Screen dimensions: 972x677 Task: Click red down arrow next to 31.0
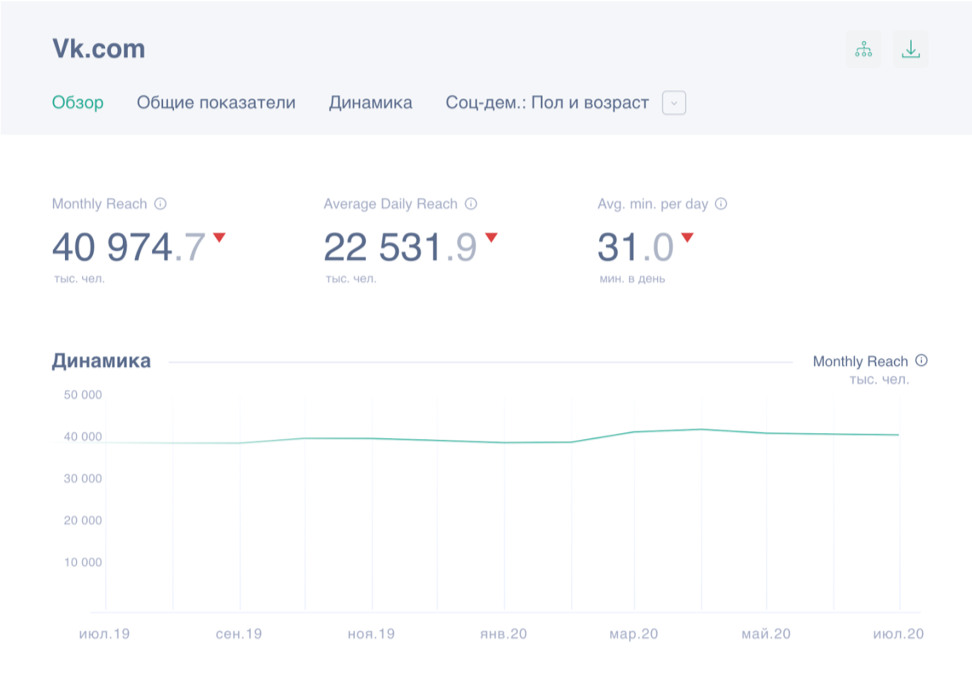(x=687, y=237)
